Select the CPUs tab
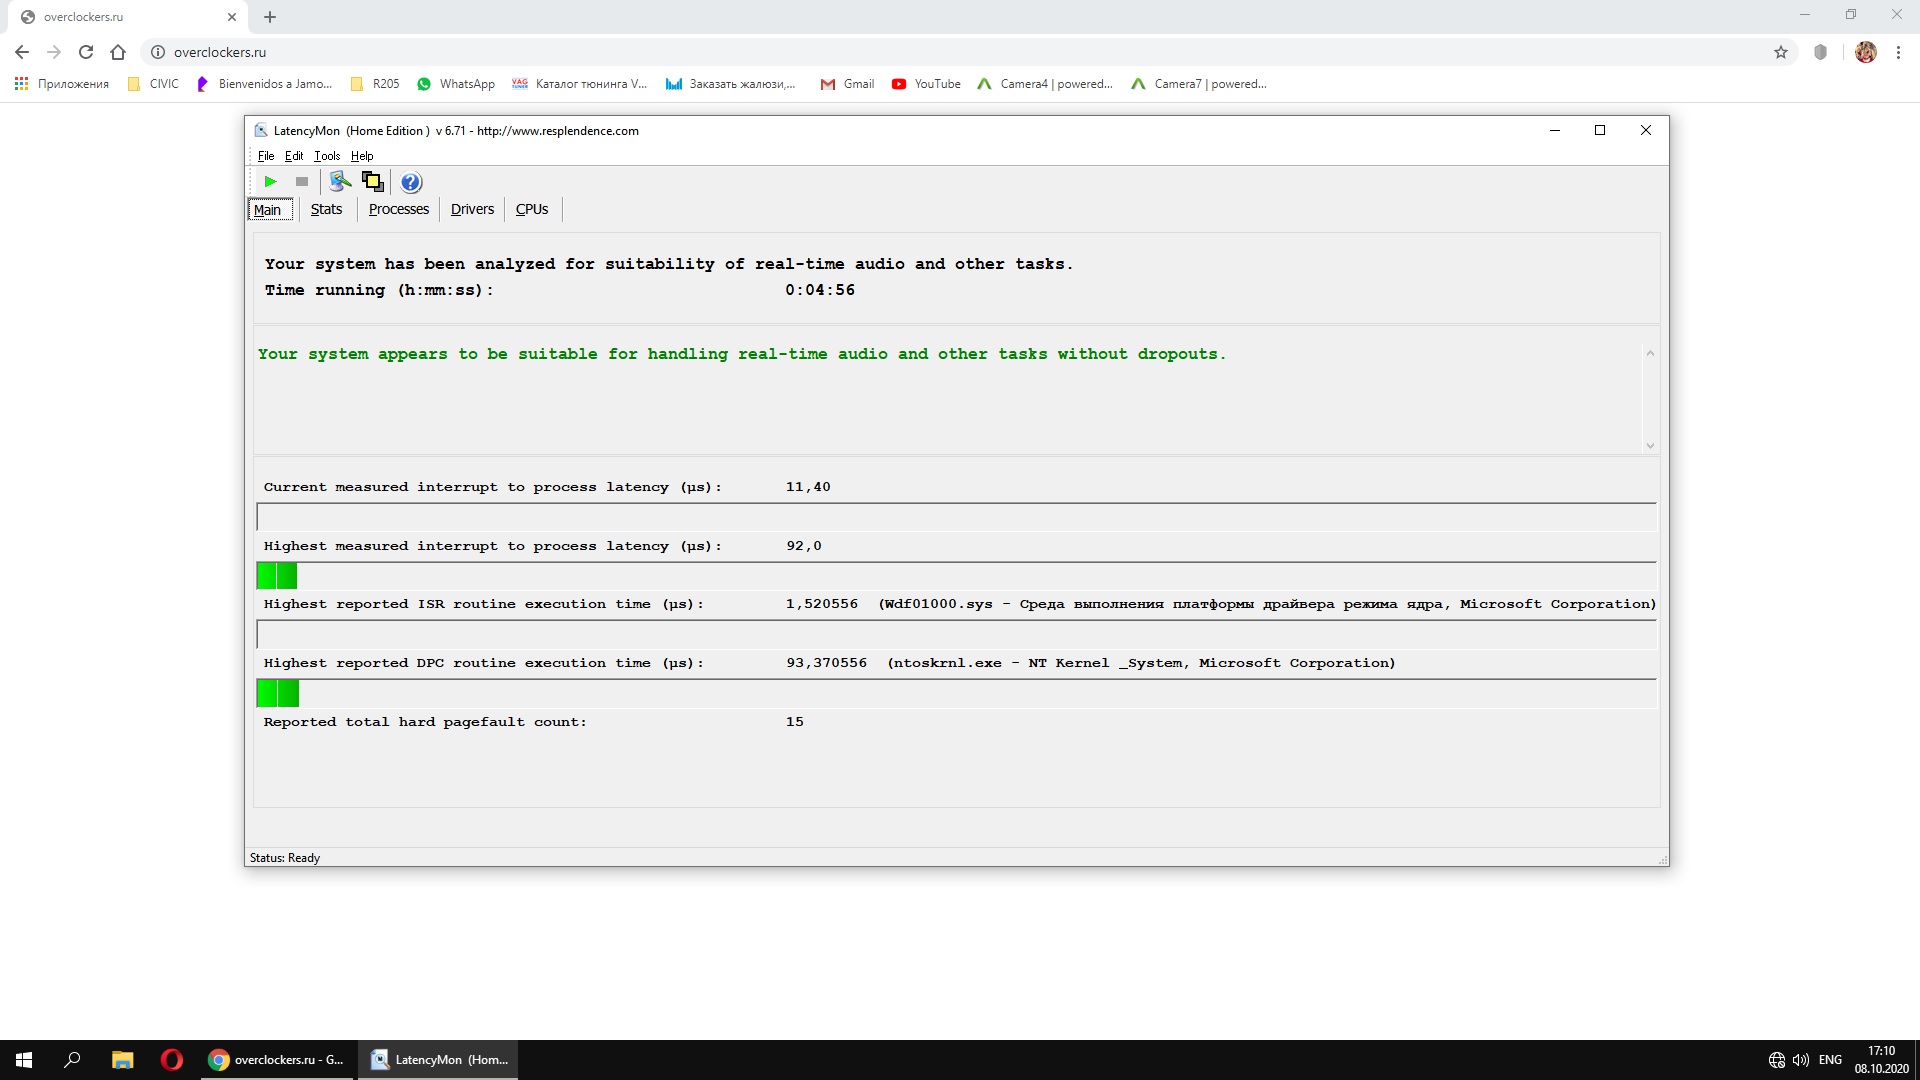 coord(531,209)
